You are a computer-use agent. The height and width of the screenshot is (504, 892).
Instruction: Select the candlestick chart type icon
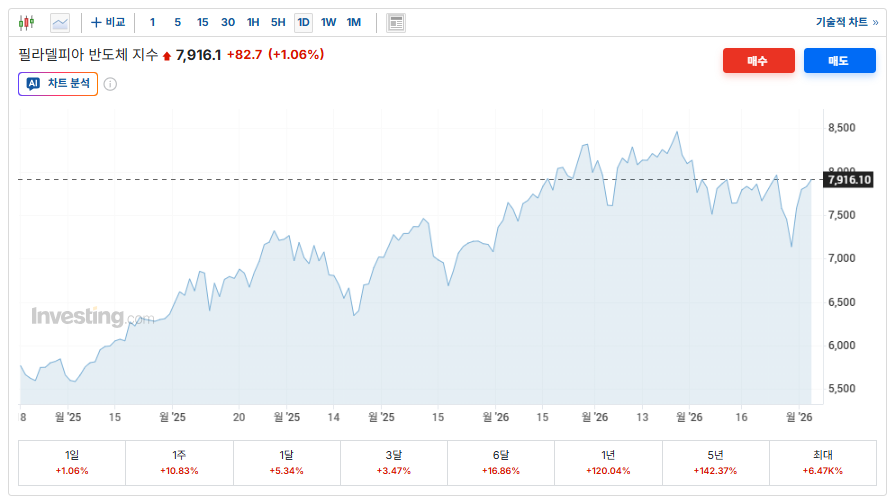pyautogui.click(x=26, y=22)
